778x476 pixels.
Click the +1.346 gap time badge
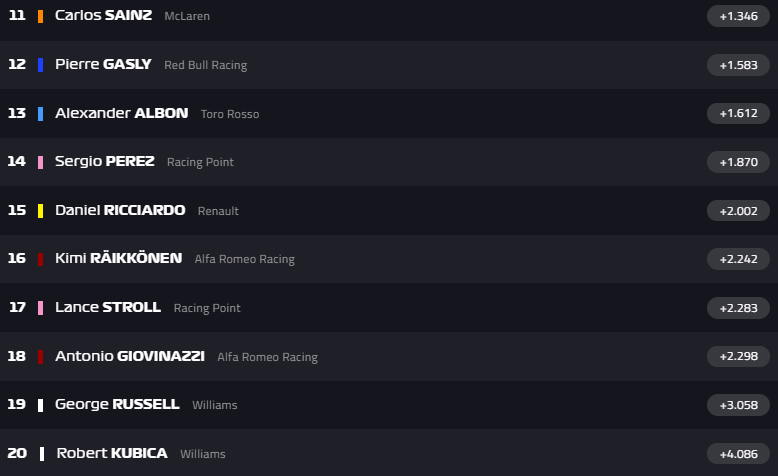[x=738, y=16]
